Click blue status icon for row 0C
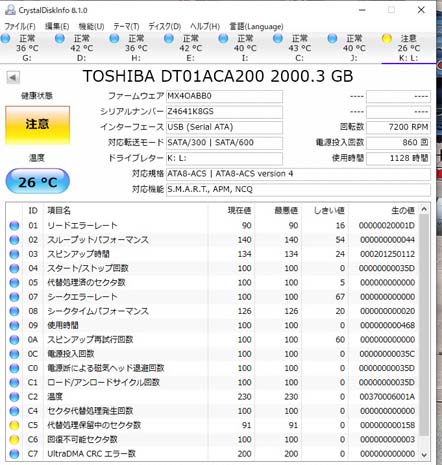442x465 pixels. (14, 354)
